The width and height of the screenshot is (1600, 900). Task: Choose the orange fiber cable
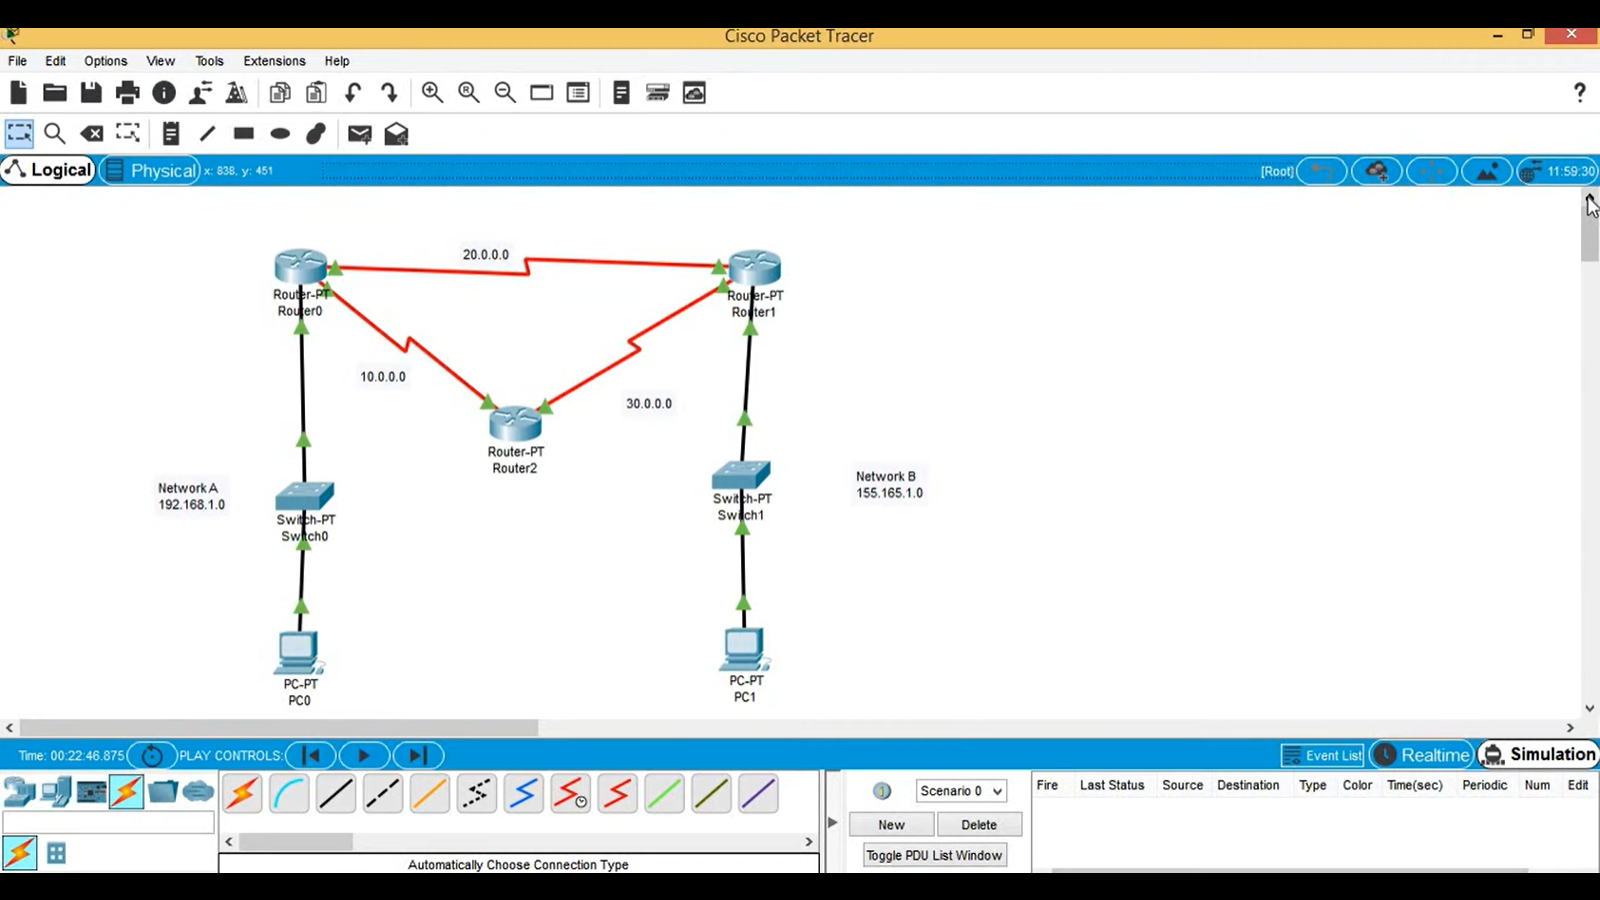tap(430, 794)
